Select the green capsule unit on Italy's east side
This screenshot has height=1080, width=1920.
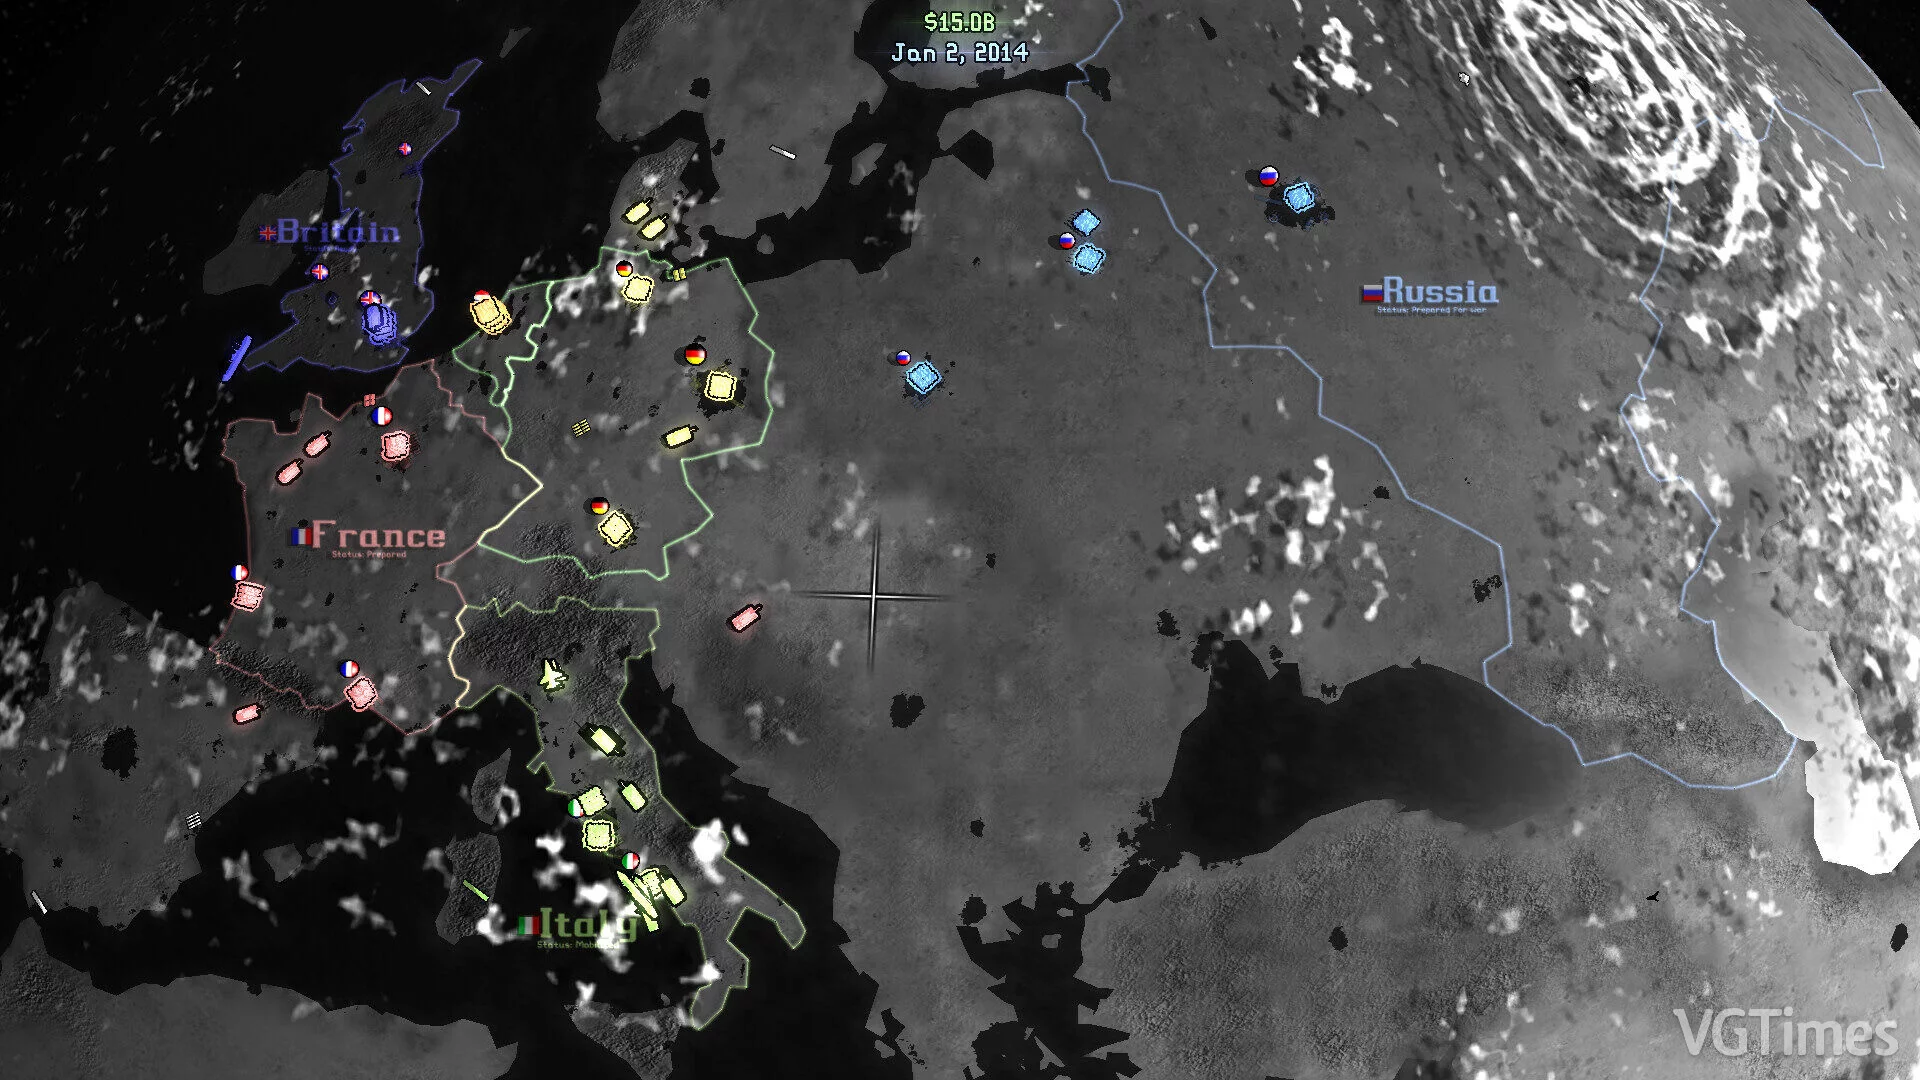(633, 795)
